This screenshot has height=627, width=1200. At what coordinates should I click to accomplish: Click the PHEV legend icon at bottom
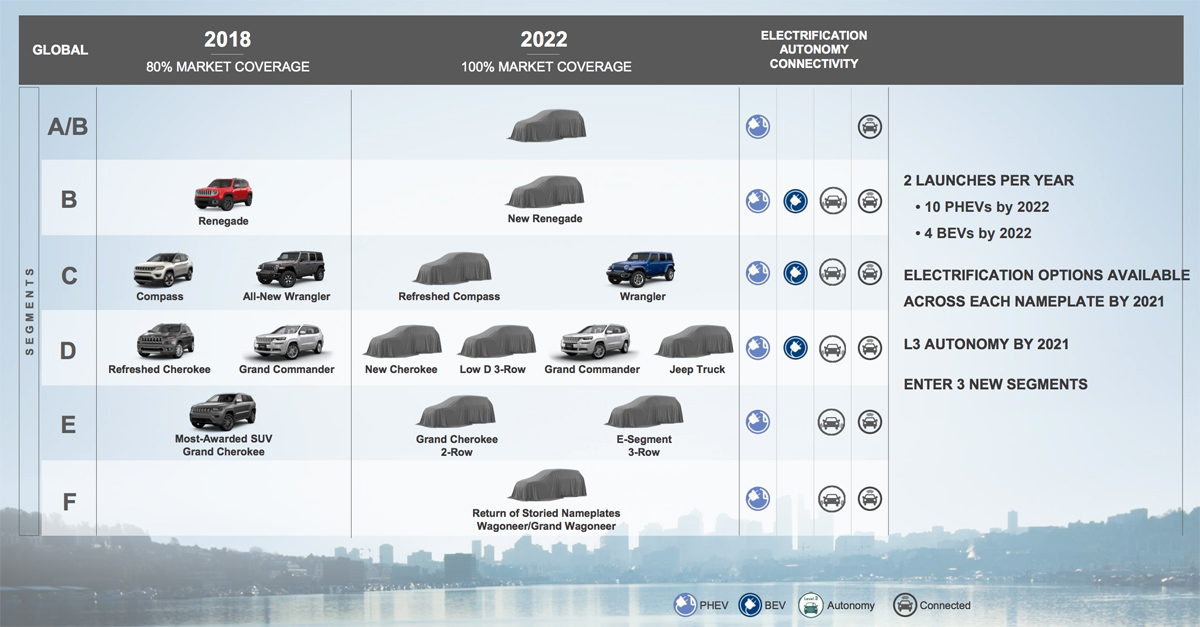pyautogui.click(x=686, y=605)
